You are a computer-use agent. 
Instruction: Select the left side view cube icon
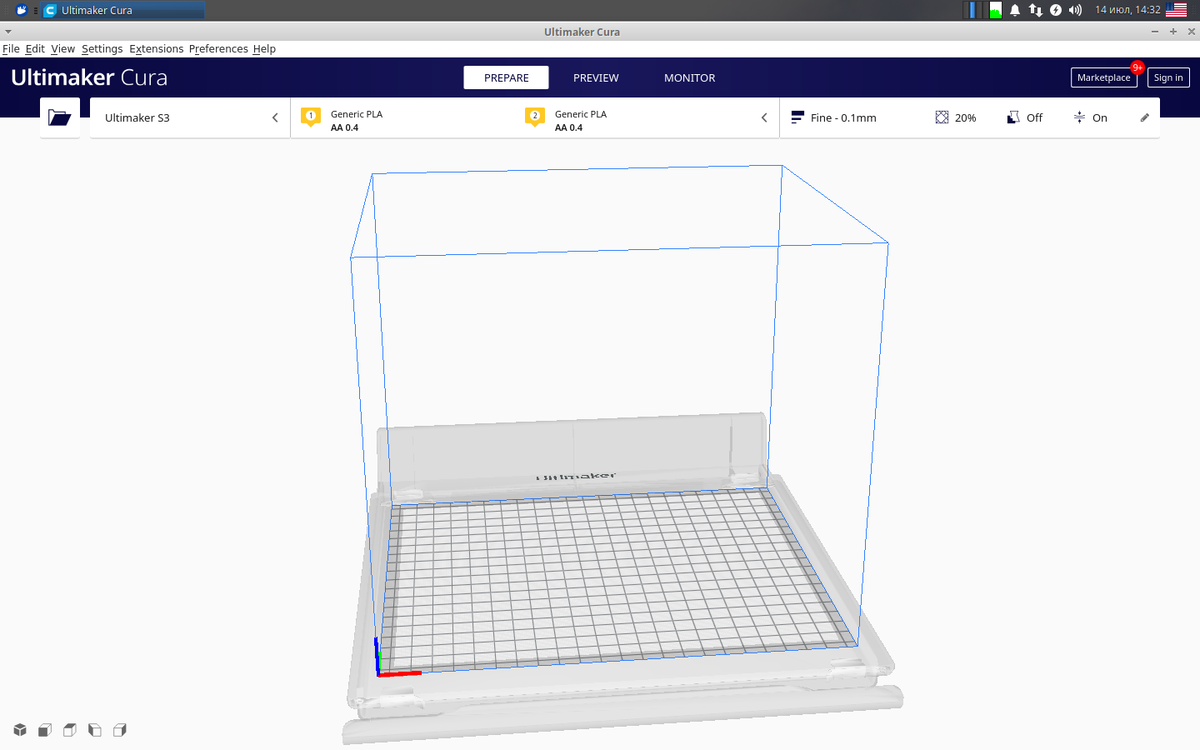click(95, 729)
